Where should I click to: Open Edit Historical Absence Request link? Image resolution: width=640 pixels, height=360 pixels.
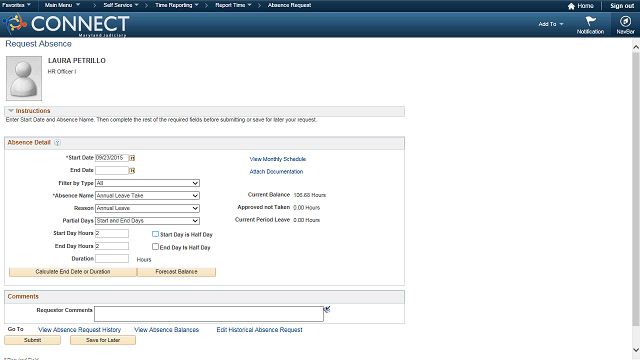pyautogui.click(x=260, y=330)
